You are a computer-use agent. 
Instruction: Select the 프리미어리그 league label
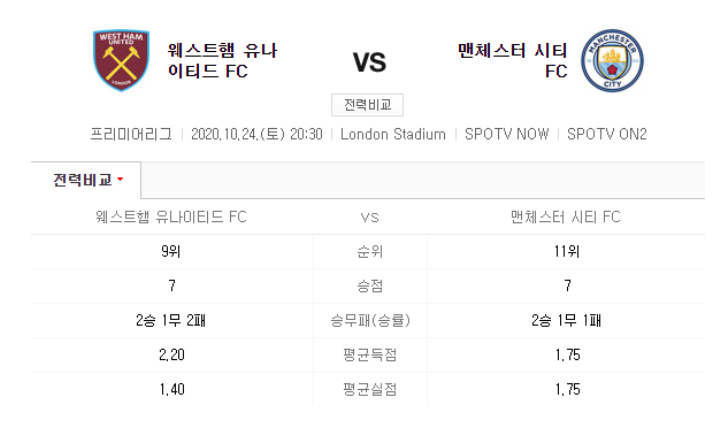[x=131, y=134]
